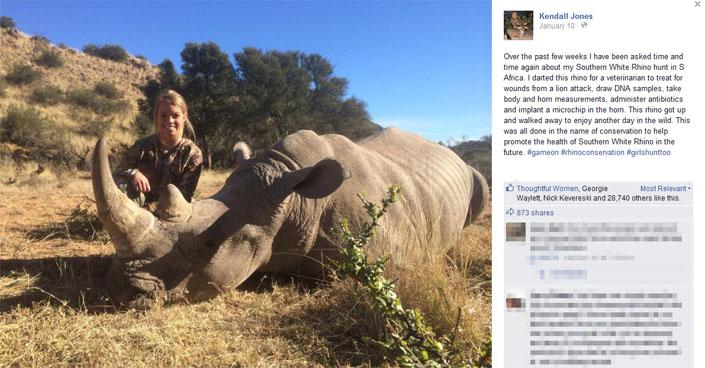Click the globe public privacy icon

point(584,26)
